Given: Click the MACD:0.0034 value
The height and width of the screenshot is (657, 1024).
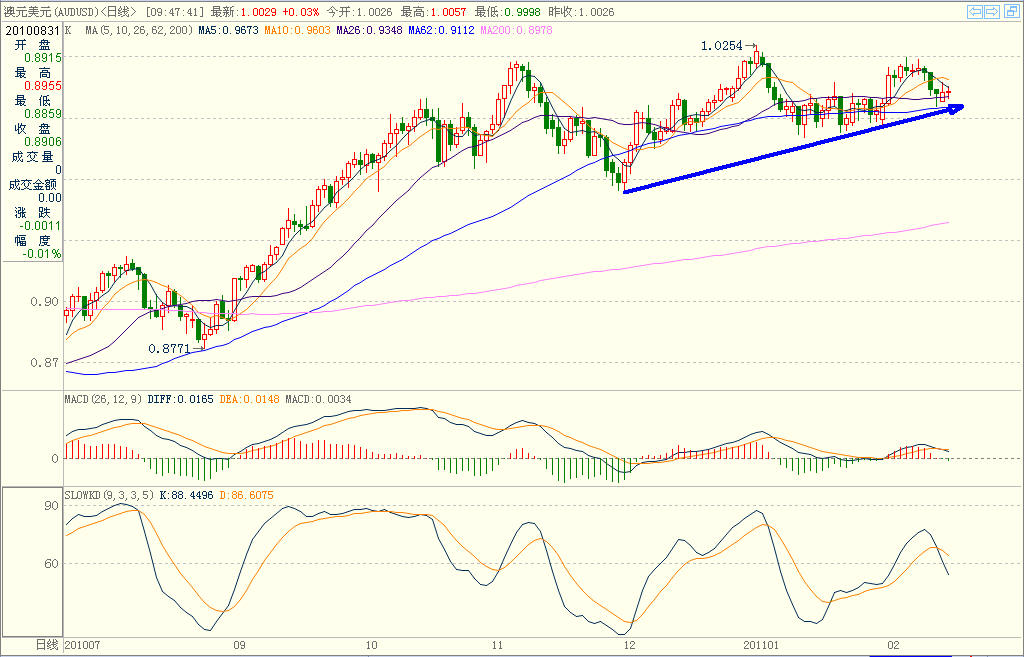Looking at the screenshot, I should click(318, 399).
